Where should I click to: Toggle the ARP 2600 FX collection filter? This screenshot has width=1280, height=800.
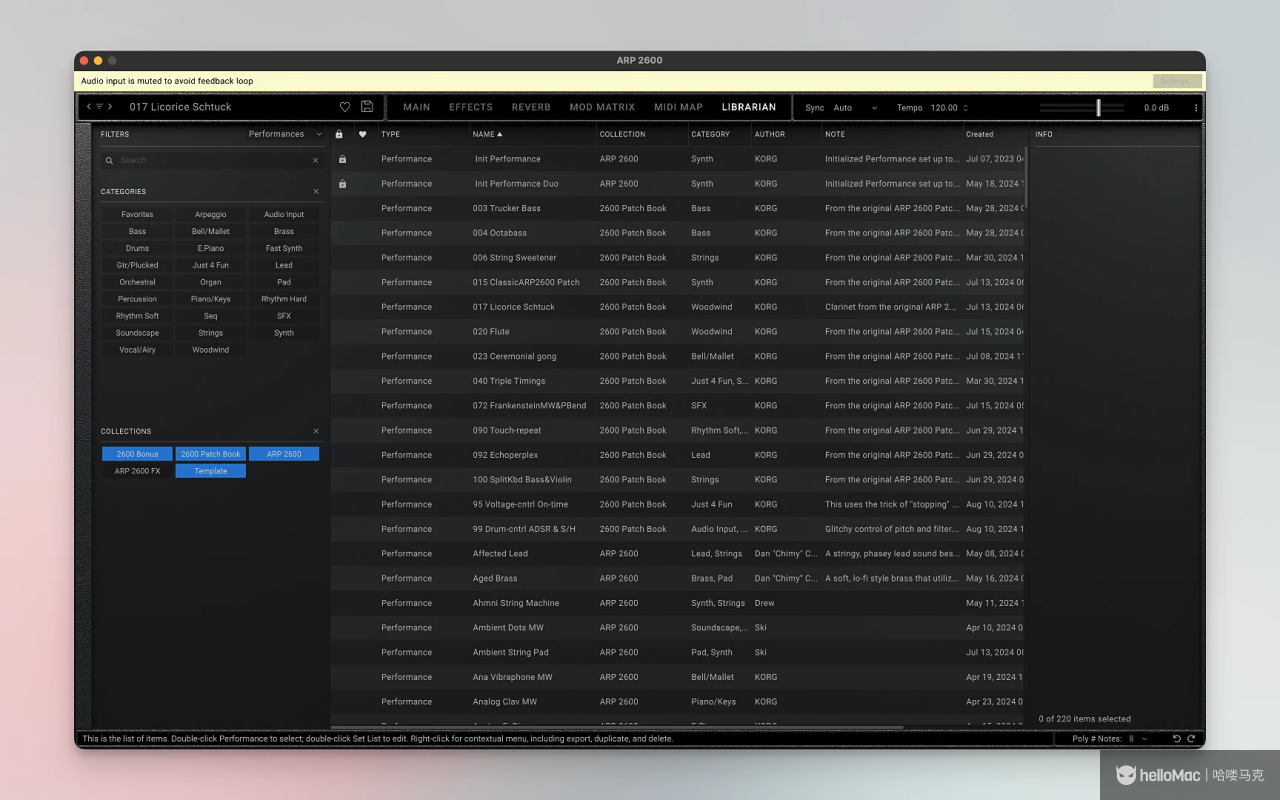tap(137, 471)
